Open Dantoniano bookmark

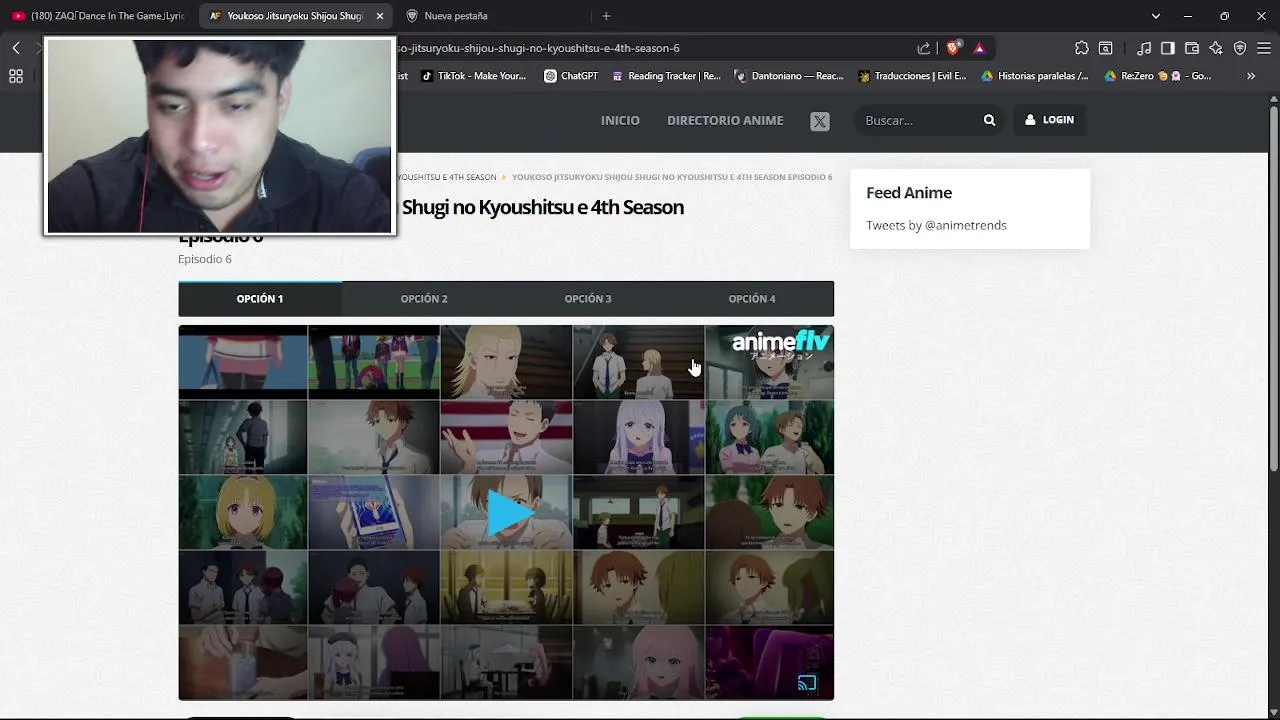point(789,76)
